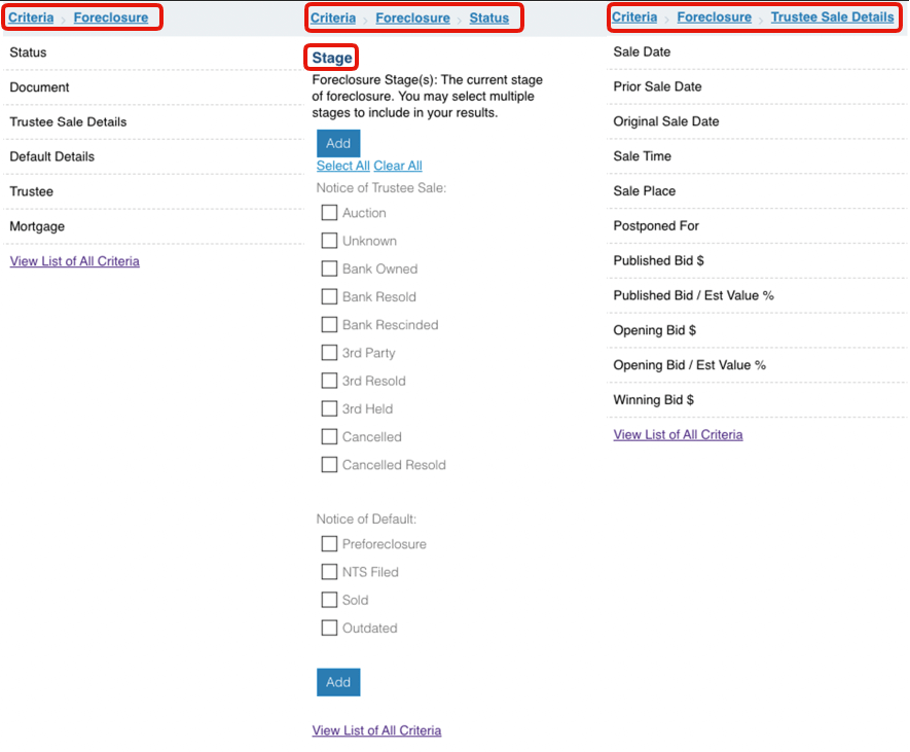Select Sale Date criteria option
Screen dimensions: 910x752
pyautogui.click(x=642, y=52)
